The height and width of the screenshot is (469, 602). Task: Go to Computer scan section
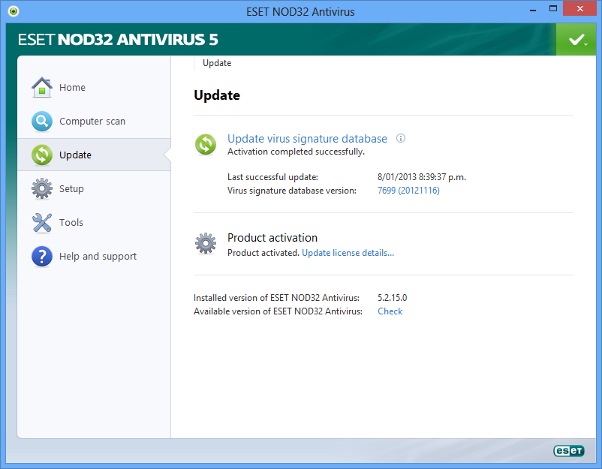coord(94,121)
